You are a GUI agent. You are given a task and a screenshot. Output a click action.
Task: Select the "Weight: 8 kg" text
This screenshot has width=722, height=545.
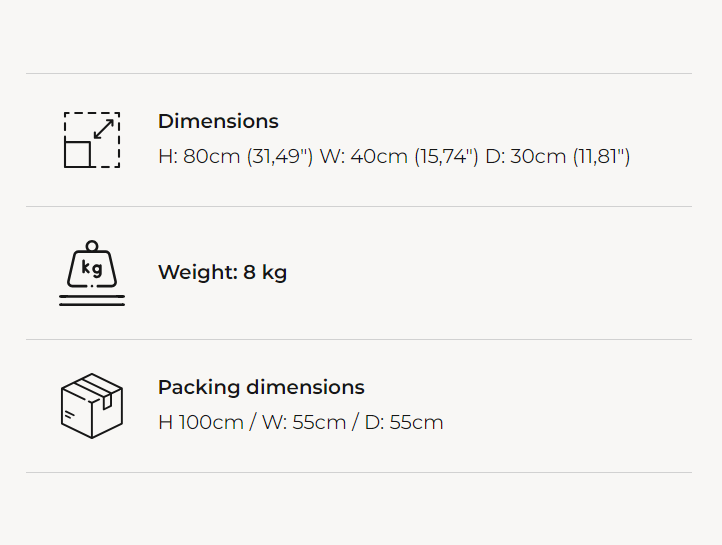point(222,273)
